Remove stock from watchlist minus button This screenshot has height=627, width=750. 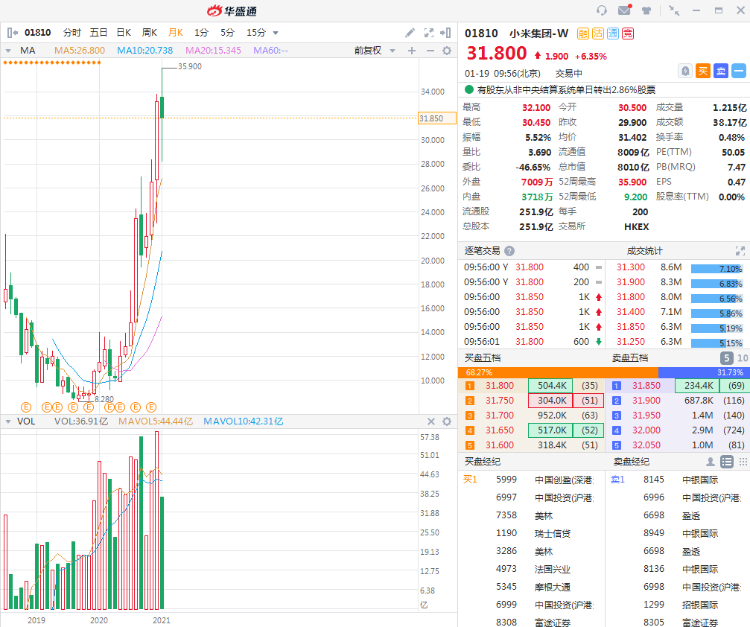tap(739, 71)
